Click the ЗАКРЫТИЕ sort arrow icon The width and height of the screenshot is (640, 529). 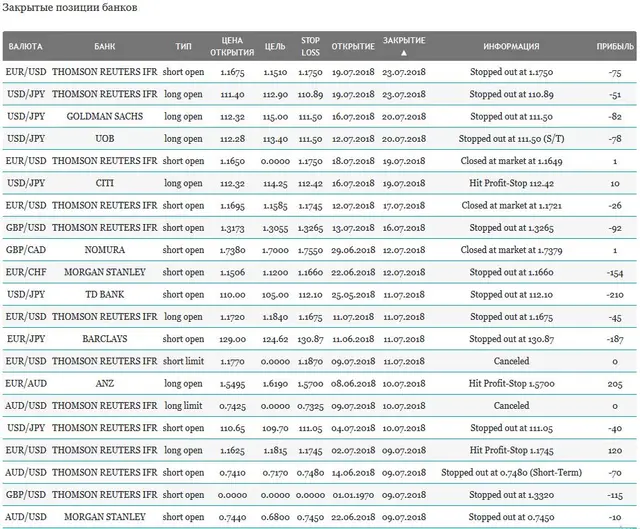[x=404, y=53]
